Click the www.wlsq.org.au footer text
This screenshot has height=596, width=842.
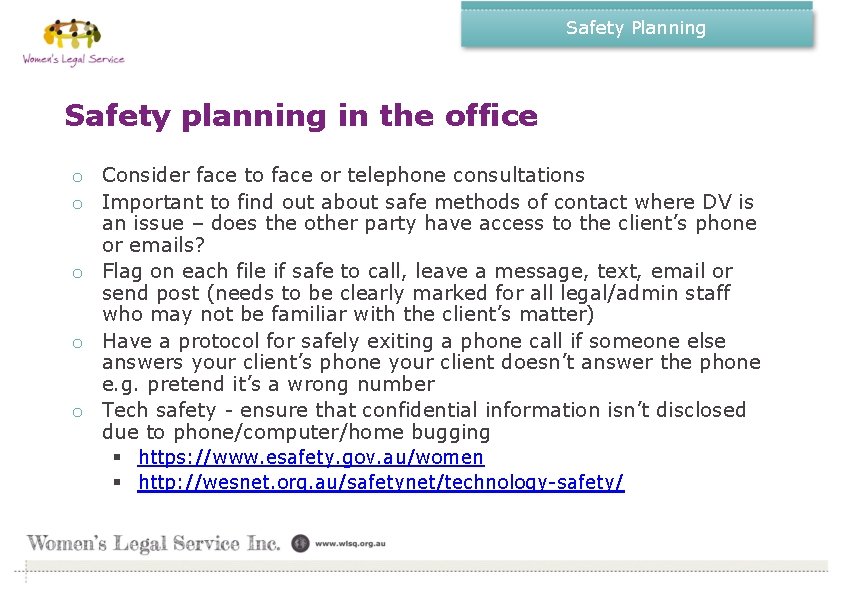350,544
